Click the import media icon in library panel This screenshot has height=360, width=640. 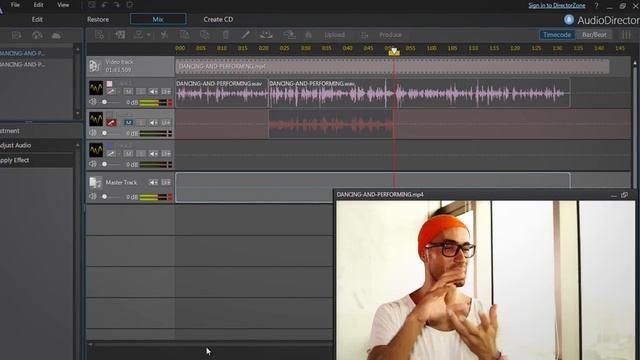pos(16,36)
